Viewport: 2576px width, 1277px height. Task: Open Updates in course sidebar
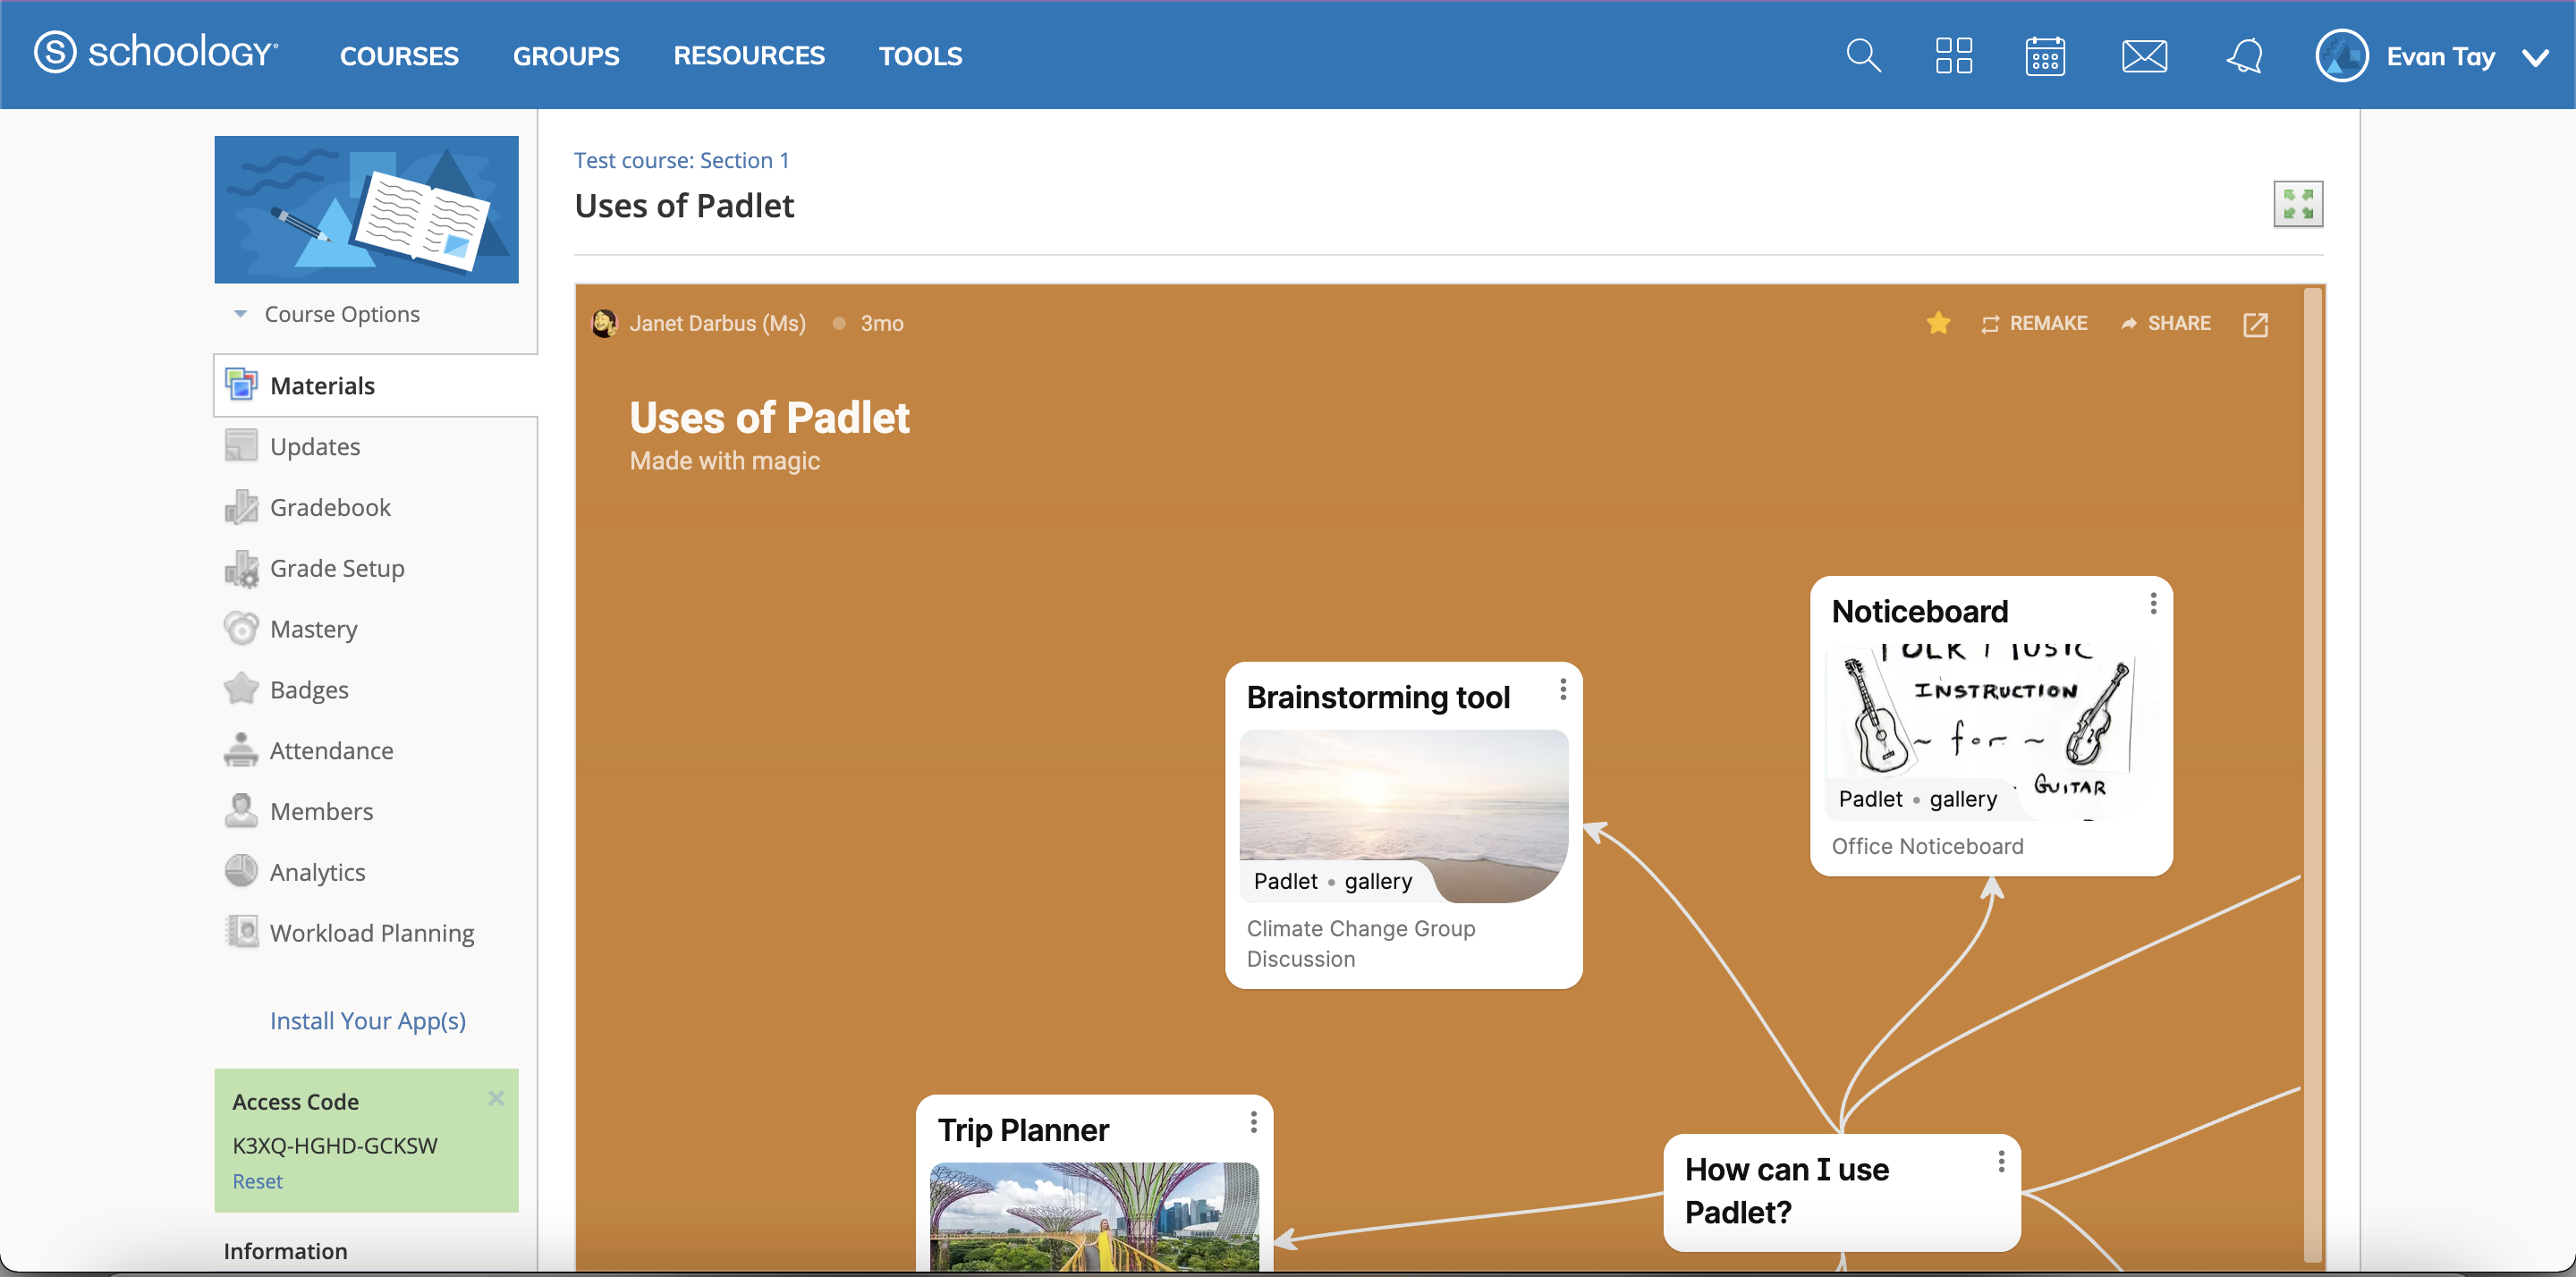314,447
